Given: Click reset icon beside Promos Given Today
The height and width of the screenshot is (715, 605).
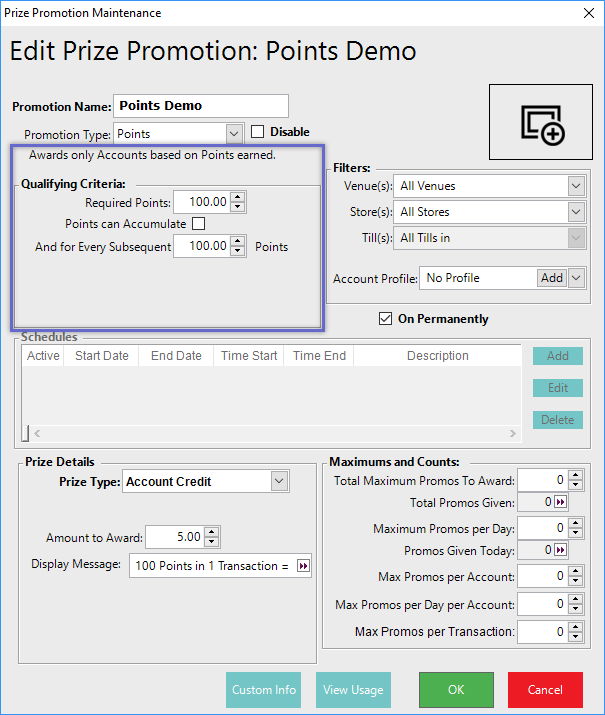Looking at the screenshot, I should click(x=561, y=551).
